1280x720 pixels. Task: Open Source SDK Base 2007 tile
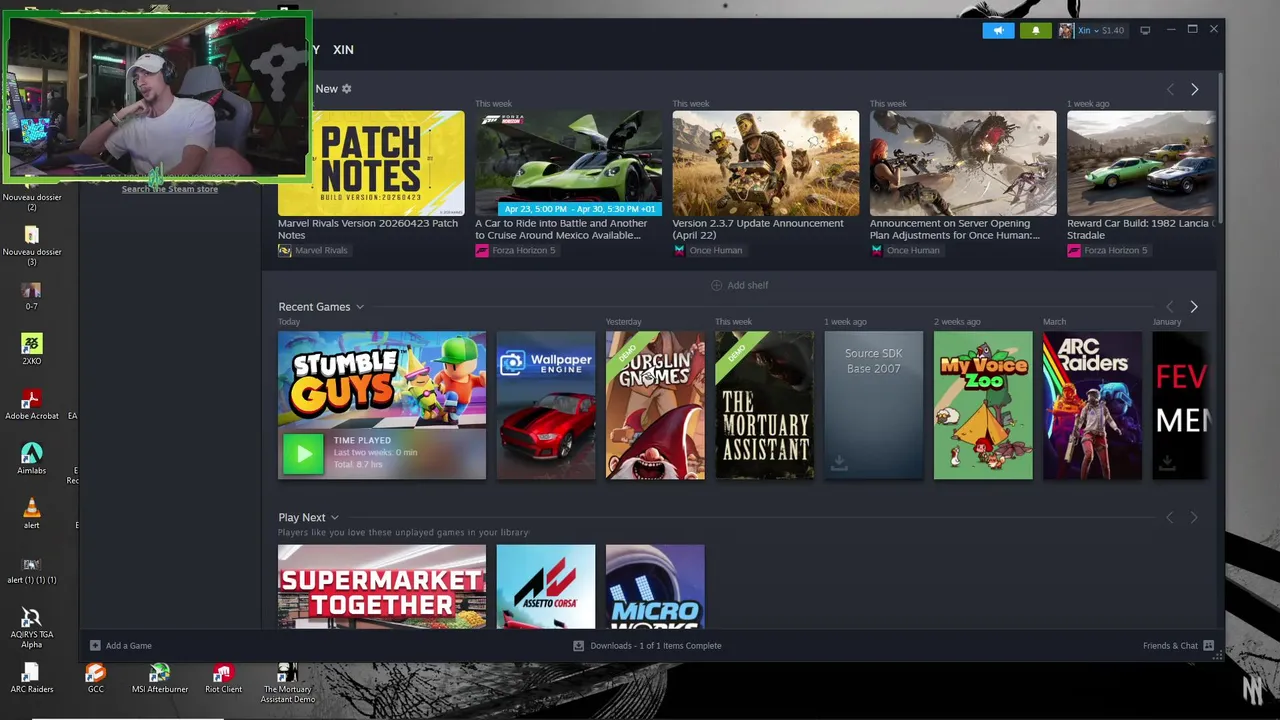click(x=873, y=405)
